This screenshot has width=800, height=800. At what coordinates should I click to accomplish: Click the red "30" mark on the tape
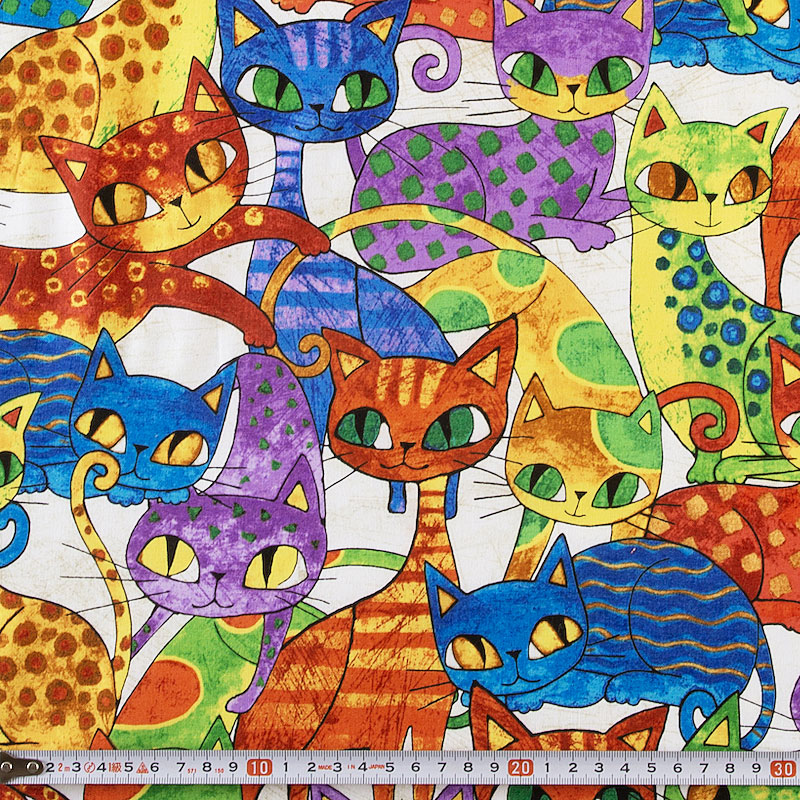coord(783,768)
